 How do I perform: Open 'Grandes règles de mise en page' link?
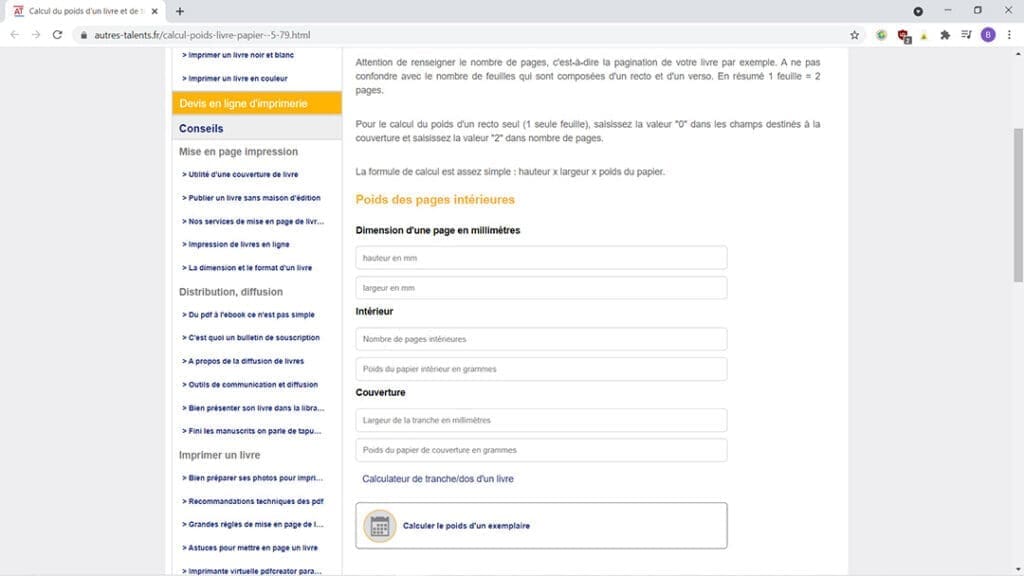coord(252,524)
